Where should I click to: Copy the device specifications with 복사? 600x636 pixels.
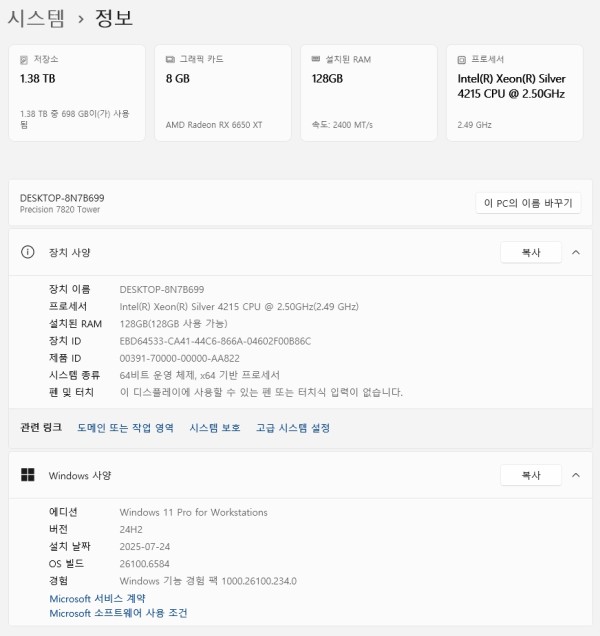530,253
